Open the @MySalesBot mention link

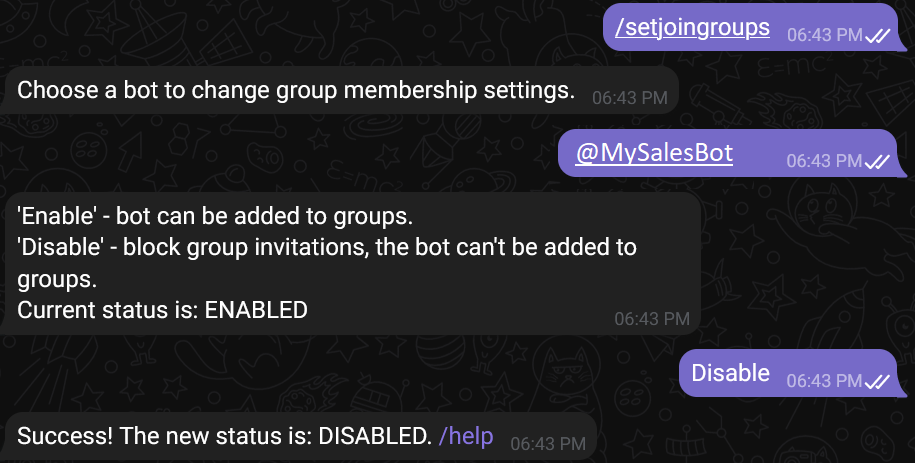tap(654, 153)
